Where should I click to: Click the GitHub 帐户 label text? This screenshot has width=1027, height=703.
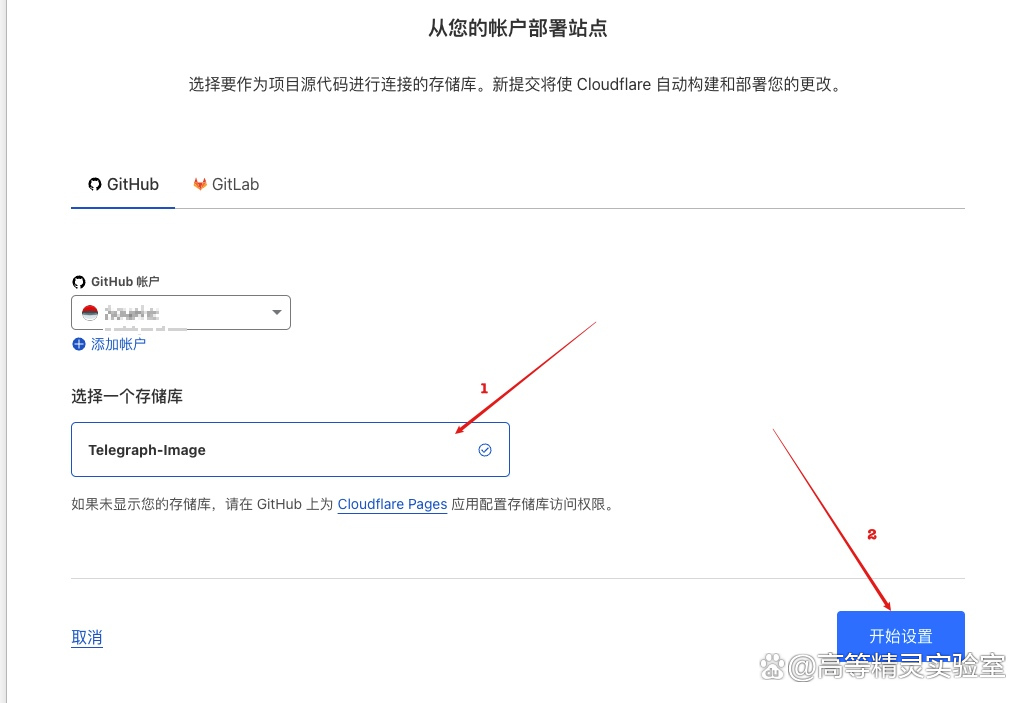click(125, 282)
